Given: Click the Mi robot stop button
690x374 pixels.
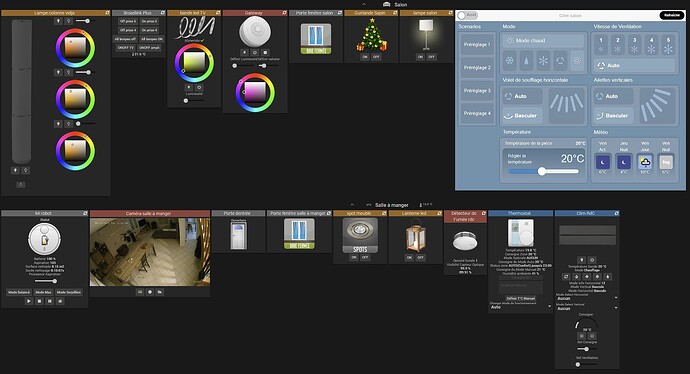Looking at the screenshot, I should (x=39, y=301).
